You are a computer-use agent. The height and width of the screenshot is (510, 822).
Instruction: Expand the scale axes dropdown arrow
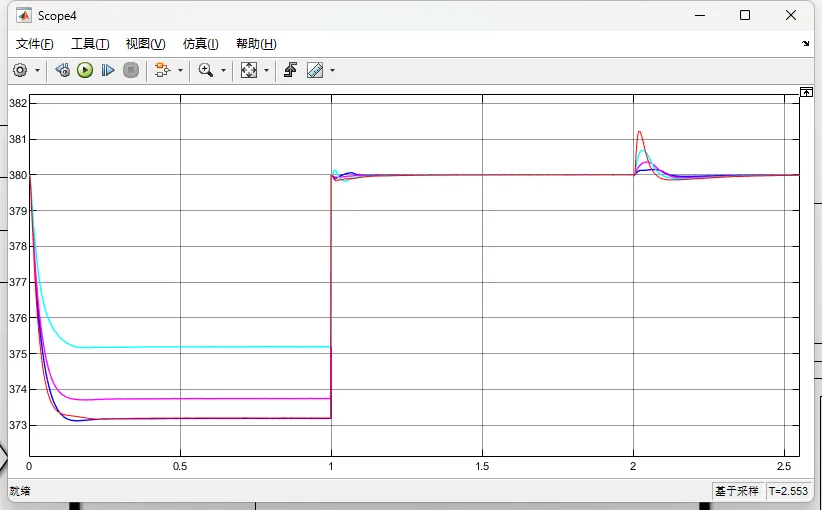pos(266,70)
